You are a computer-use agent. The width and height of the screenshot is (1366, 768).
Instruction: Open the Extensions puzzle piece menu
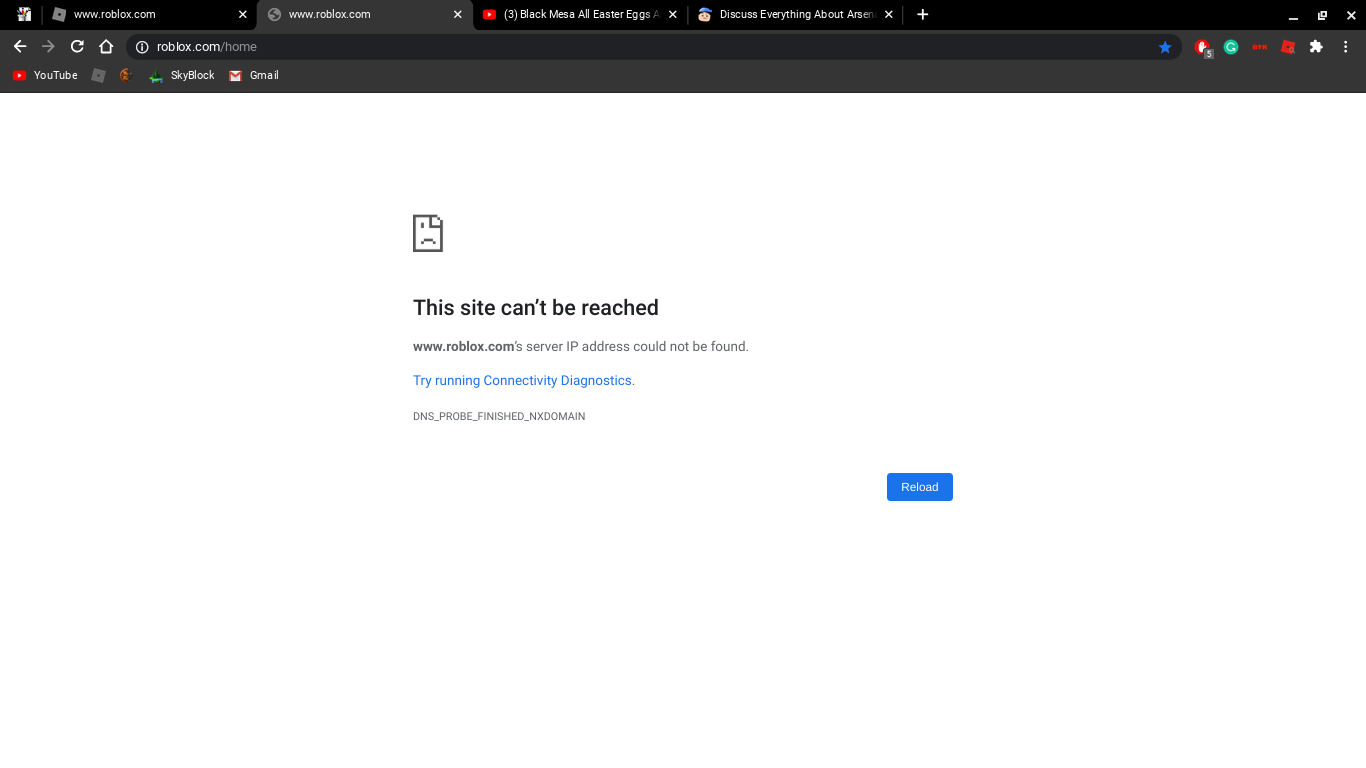click(x=1316, y=47)
